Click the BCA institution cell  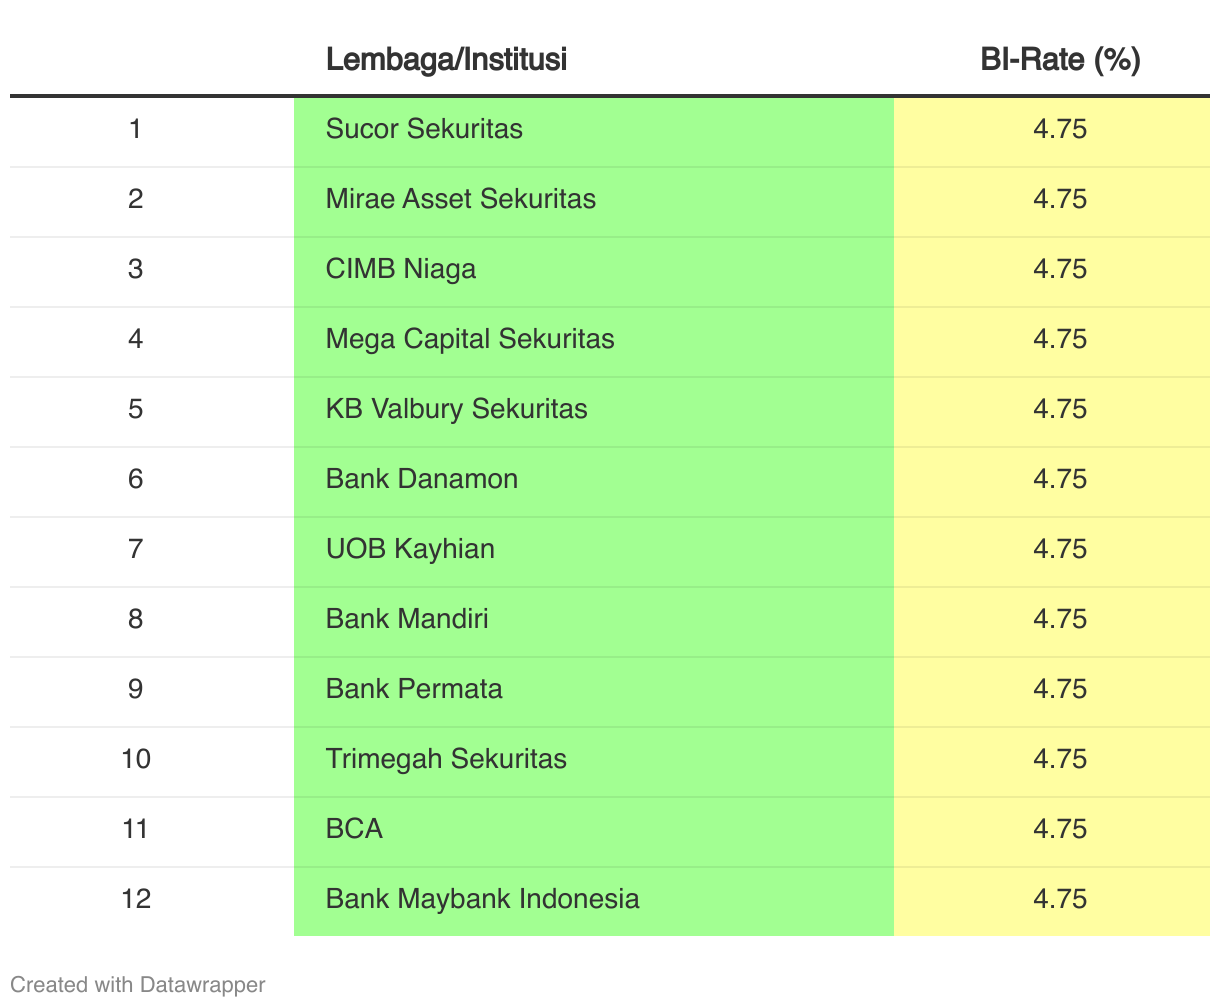click(x=354, y=830)
